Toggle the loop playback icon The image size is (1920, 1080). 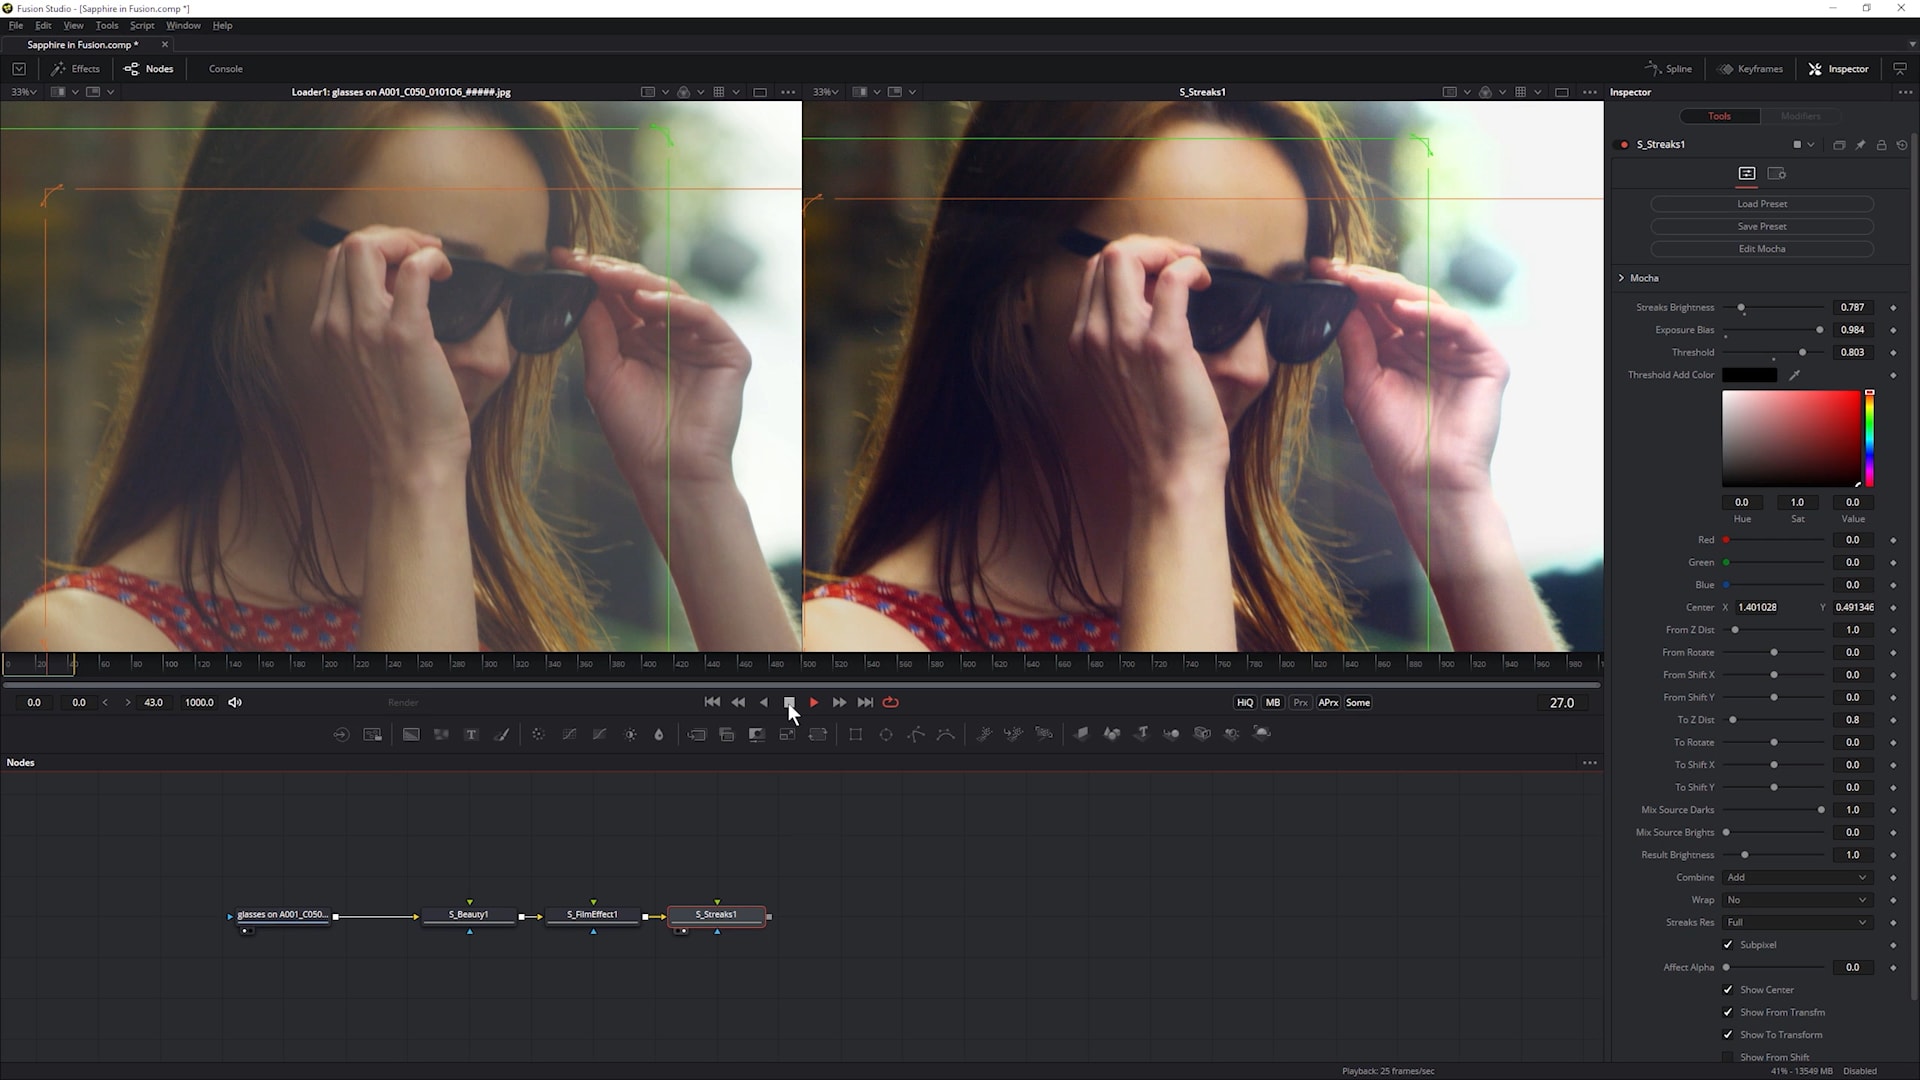[x=890, y=702]
